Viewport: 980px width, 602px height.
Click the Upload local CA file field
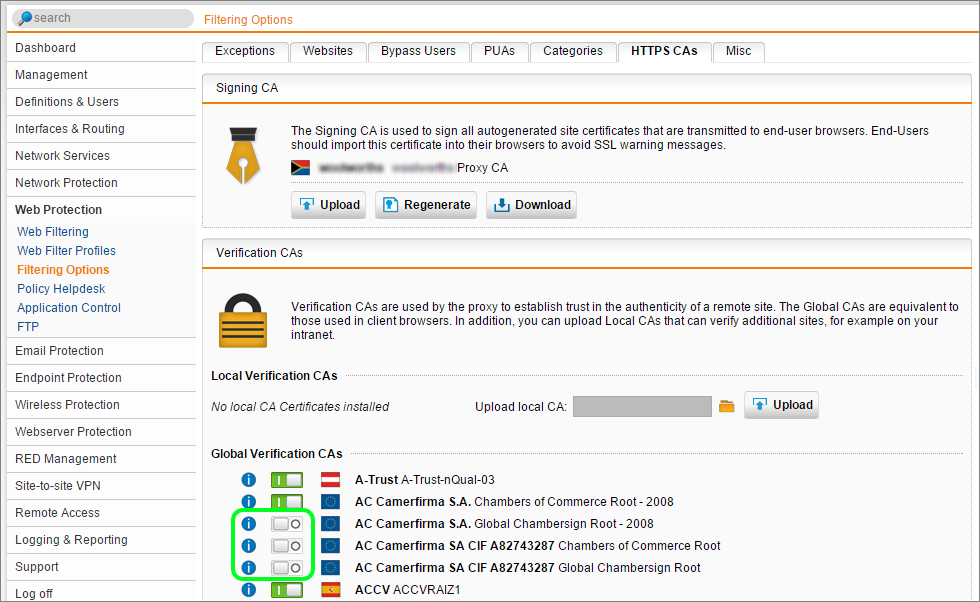(642, 406)
